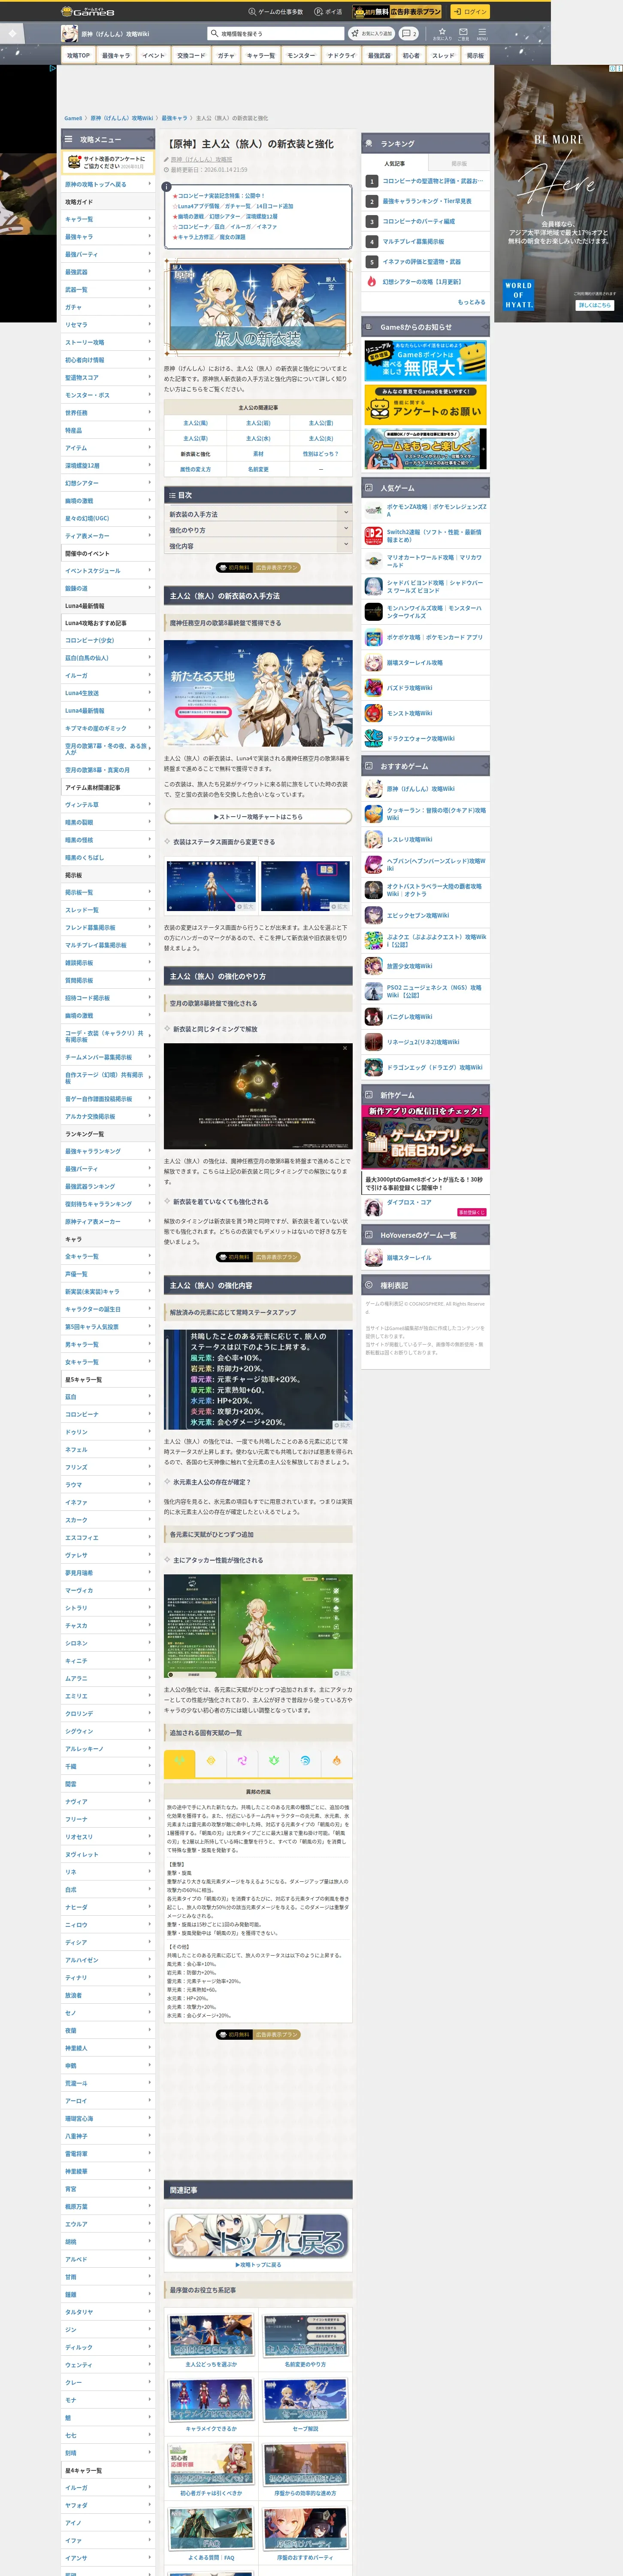This screenshot has height=2576, width=623.
Task: Click the お気に入り追加 favorite button
Action: click(372, 33)
